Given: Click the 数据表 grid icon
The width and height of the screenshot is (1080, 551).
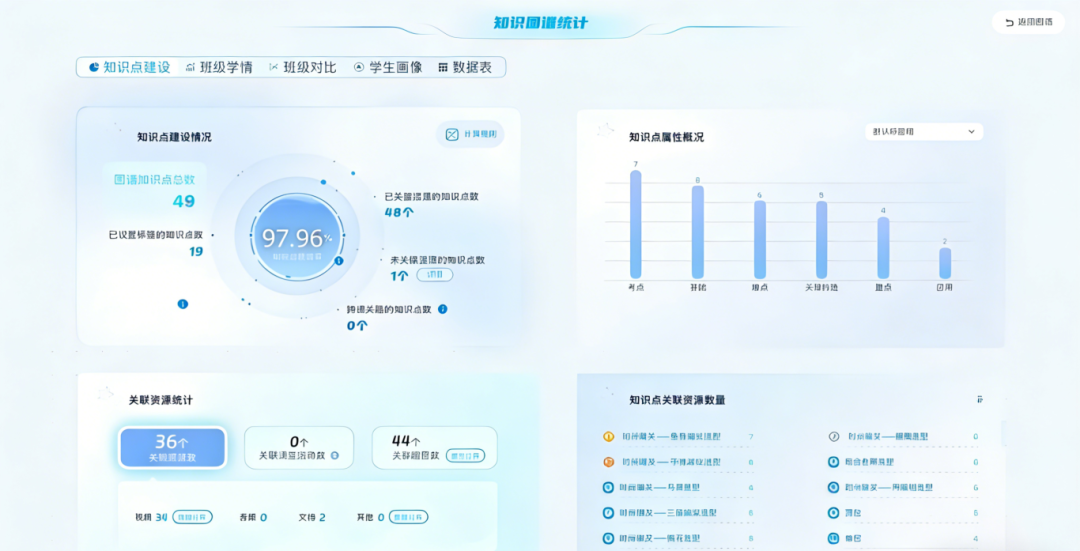Looking at the screenshot, I should click(443, 67).
